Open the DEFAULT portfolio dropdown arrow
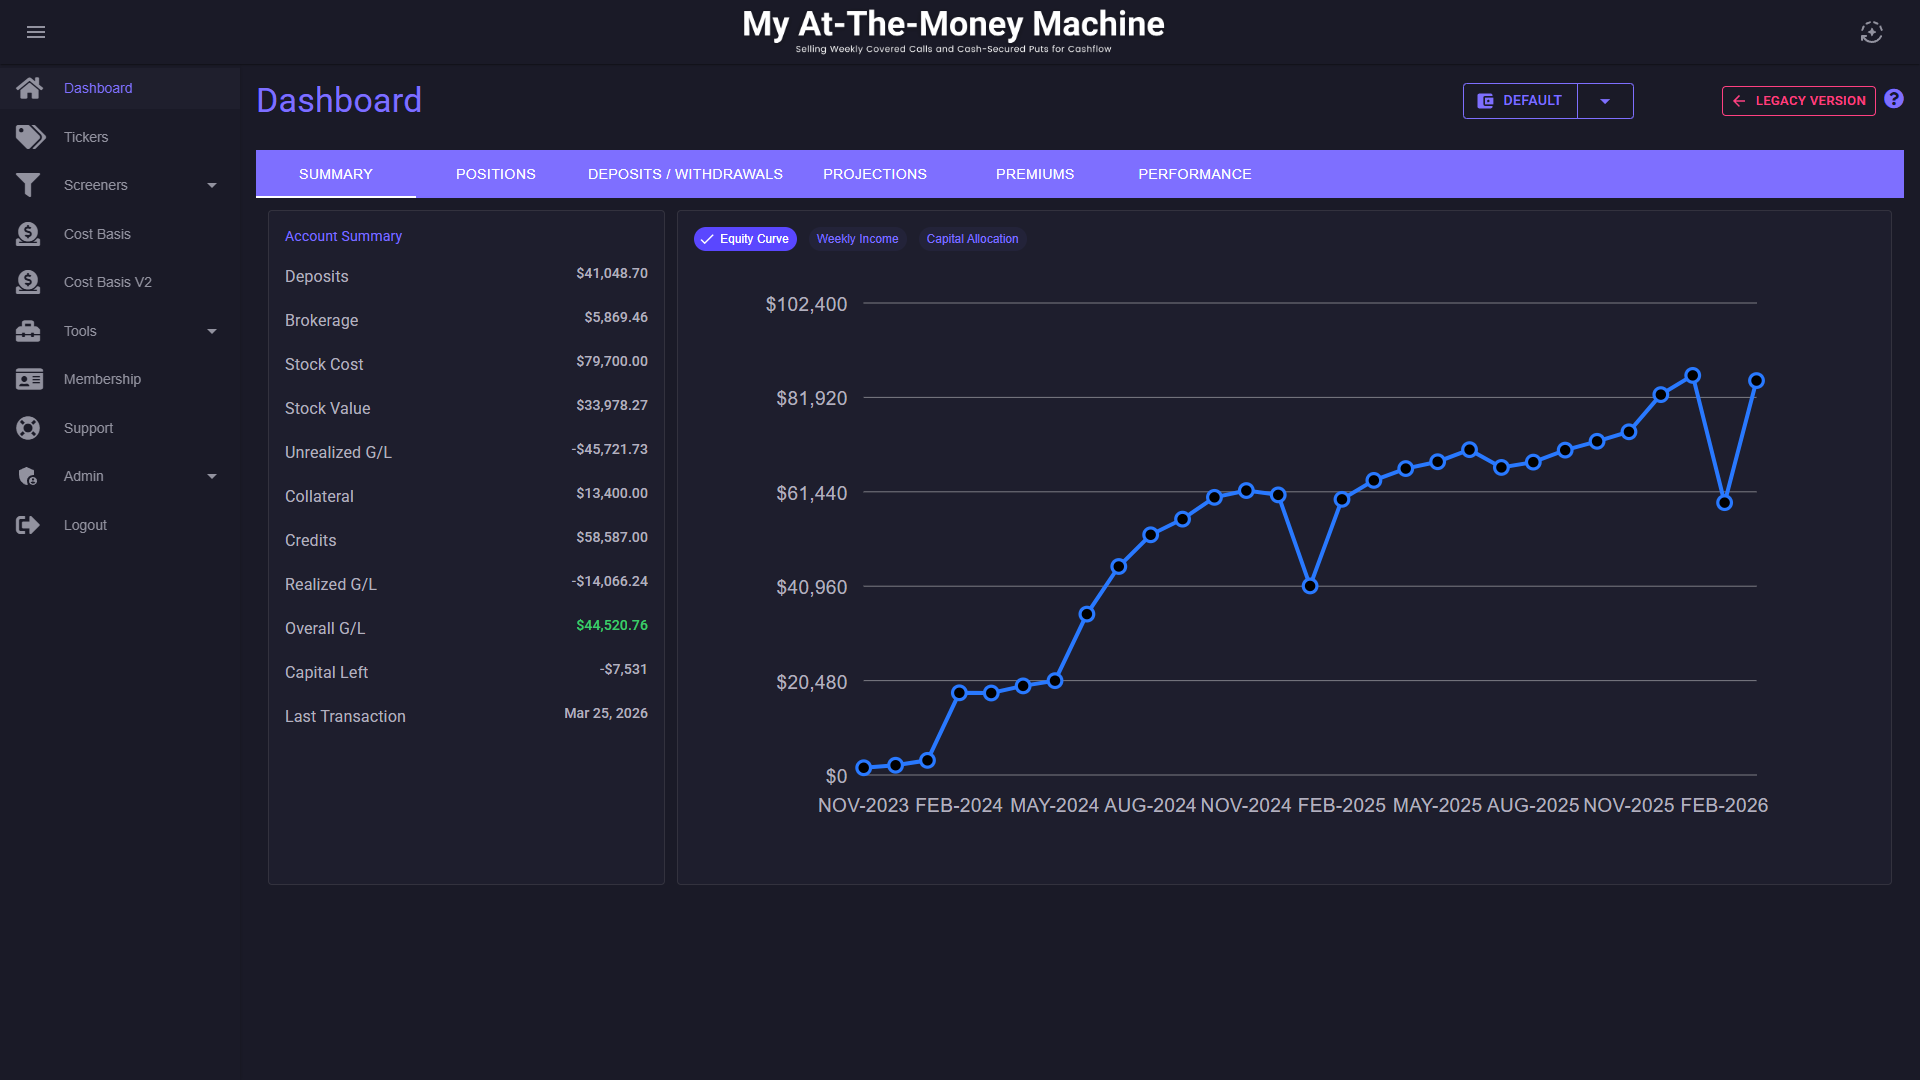 [1605, 101]
